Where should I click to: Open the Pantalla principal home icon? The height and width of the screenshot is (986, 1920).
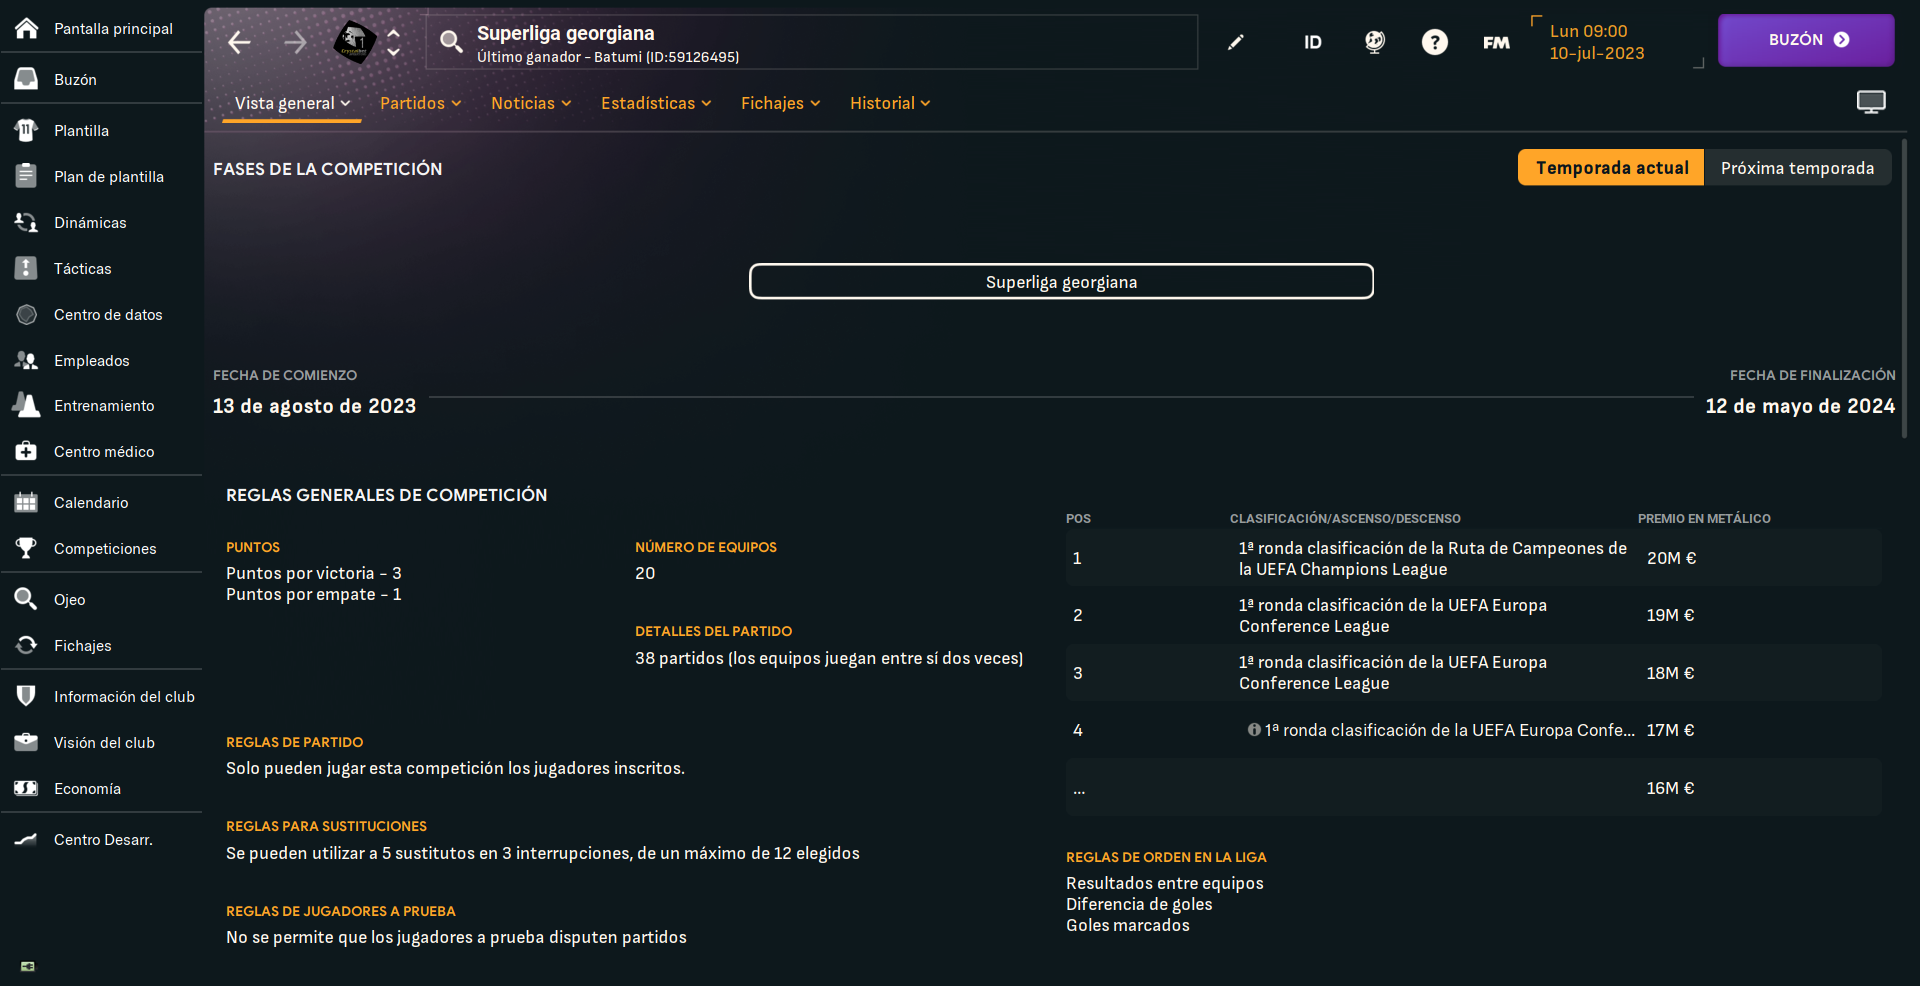click(x=27, y=28)
